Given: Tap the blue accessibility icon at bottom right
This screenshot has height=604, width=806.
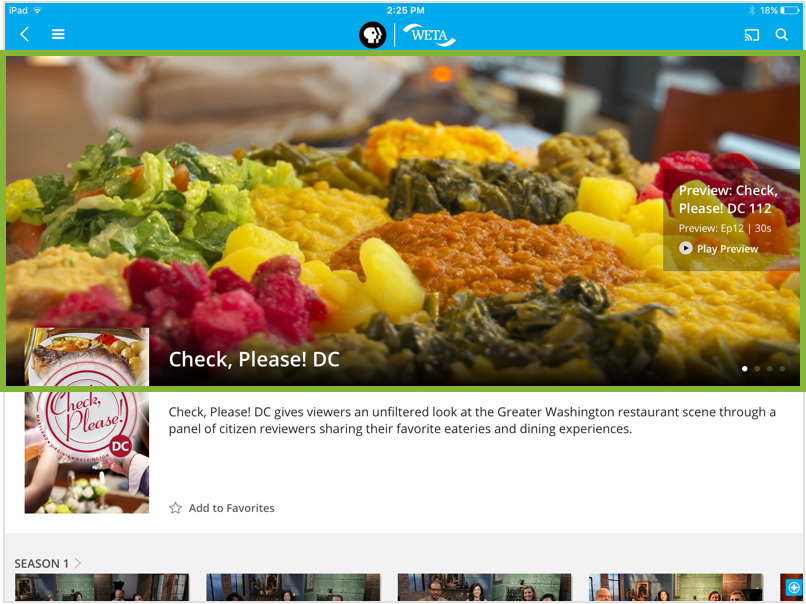Looking at the screenshot, I should (x=793, y=587).
